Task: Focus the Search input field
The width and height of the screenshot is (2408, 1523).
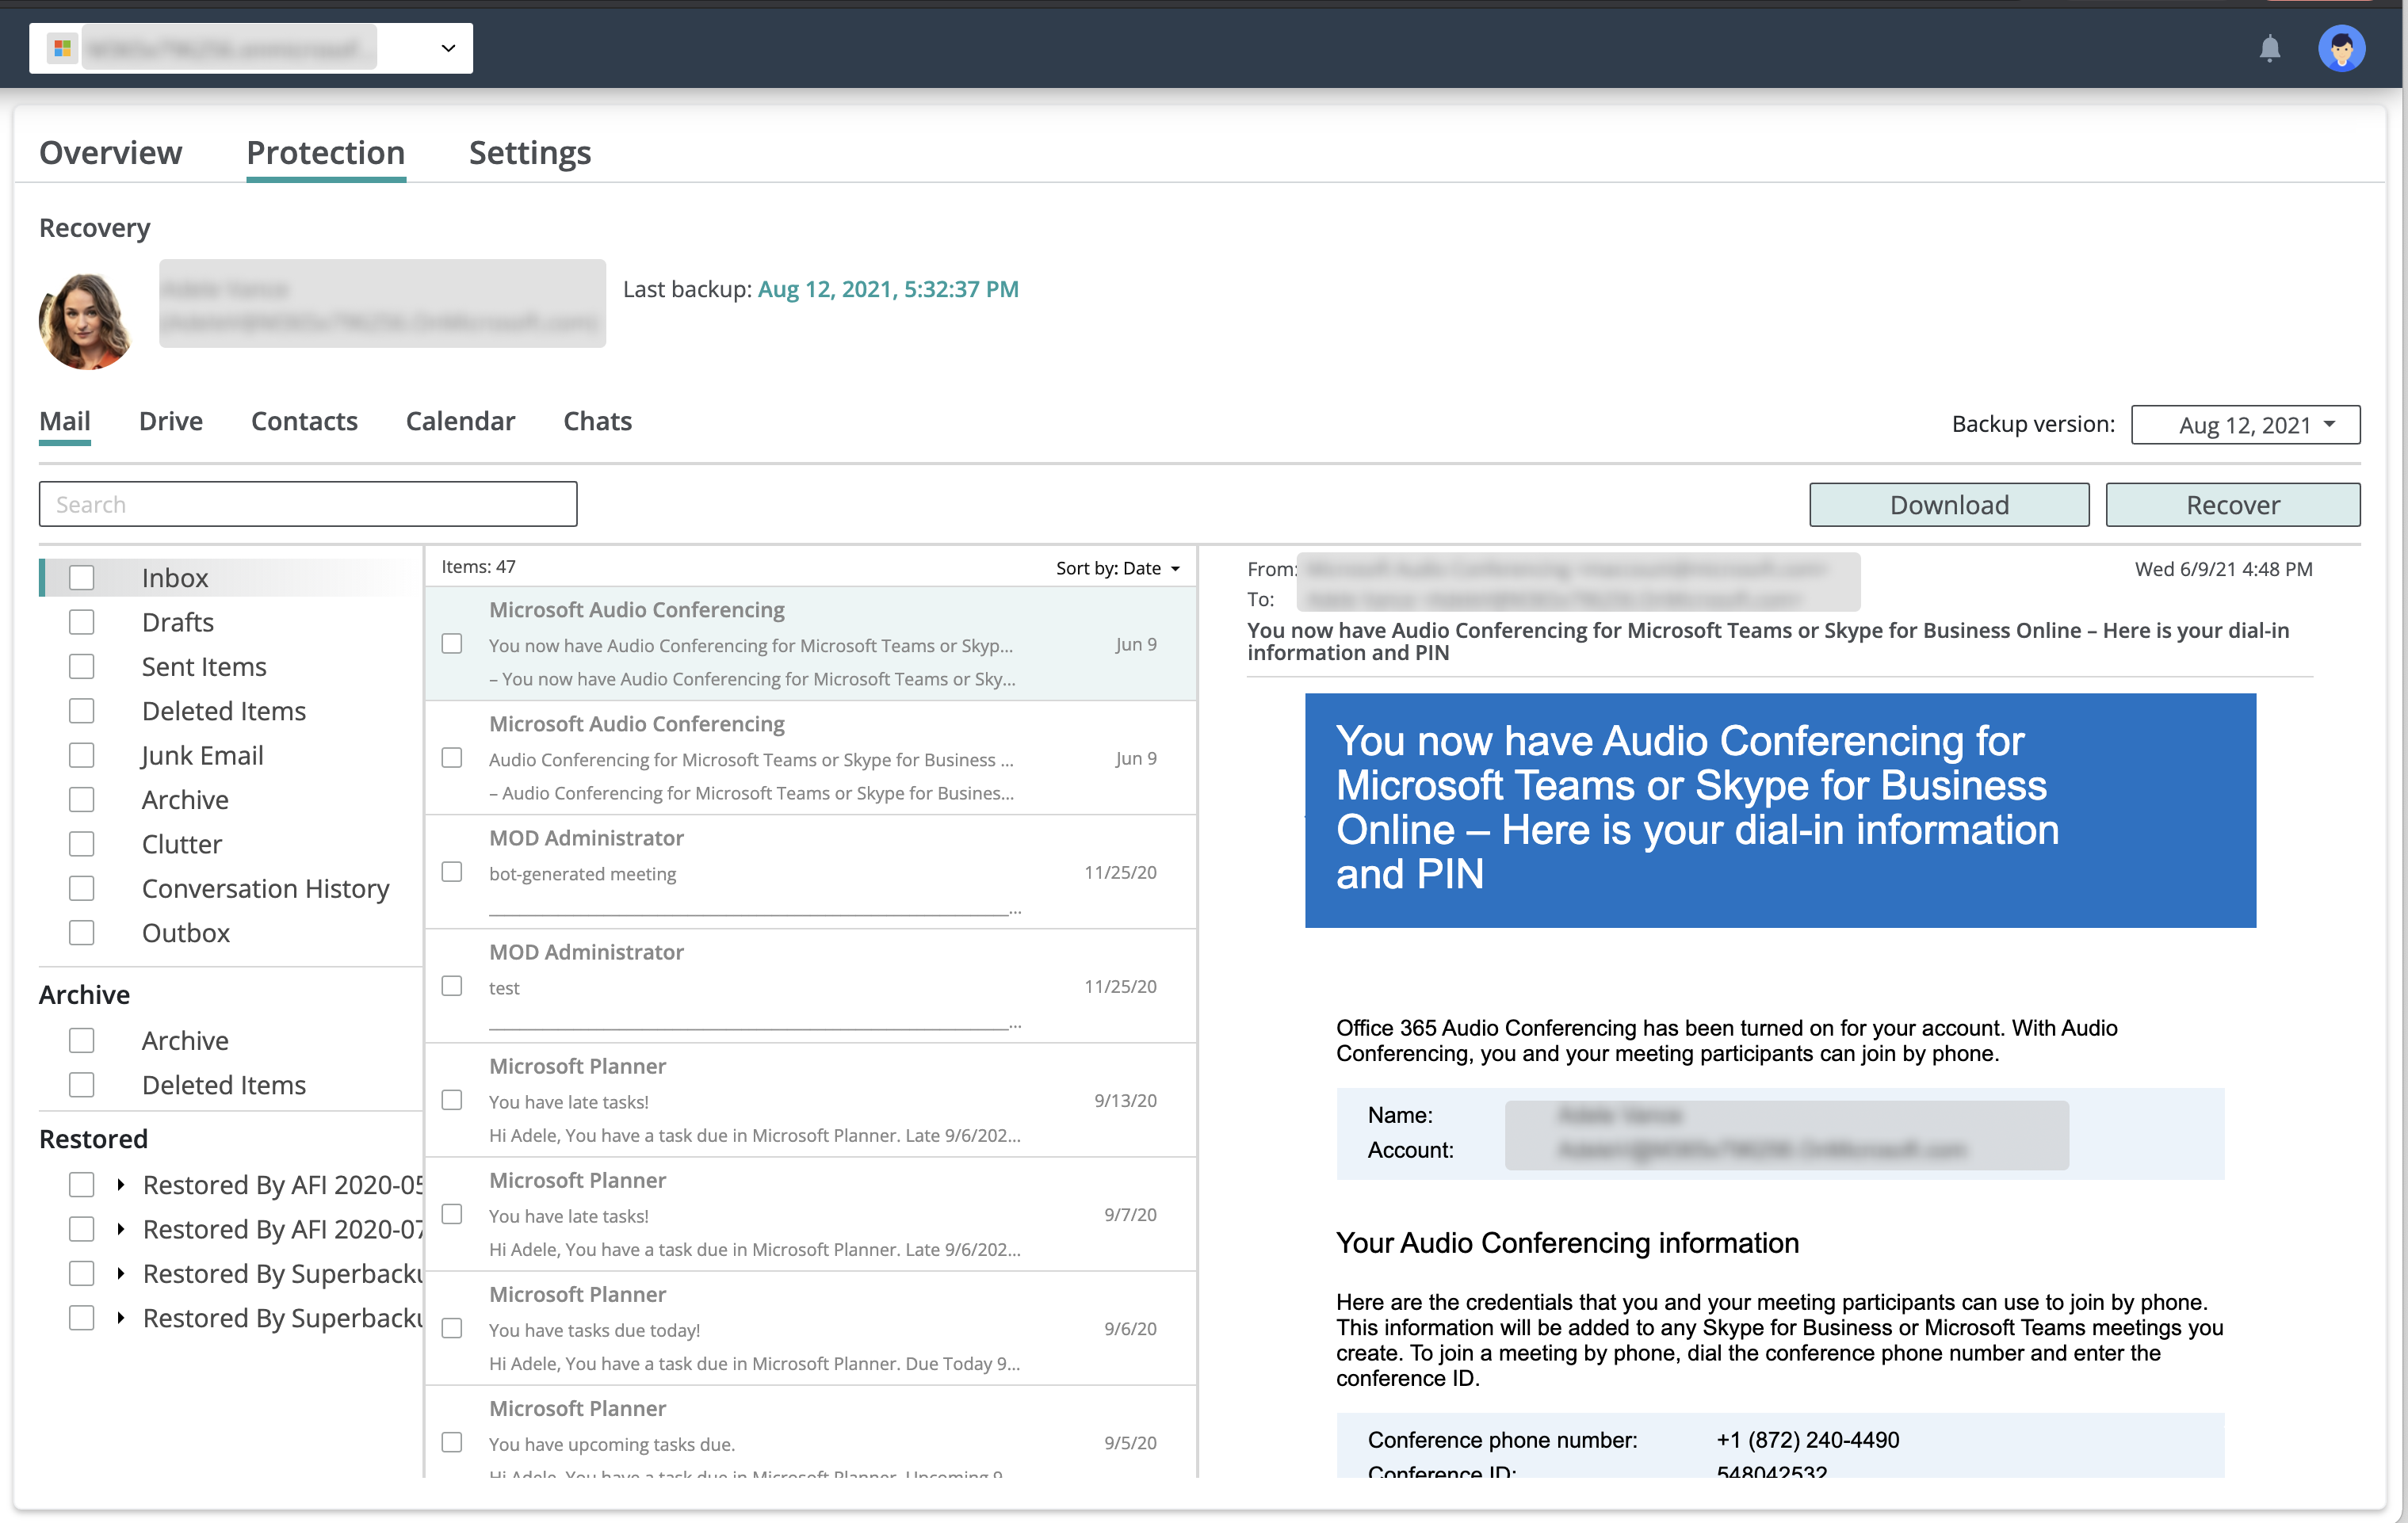Action: [308, 504]
